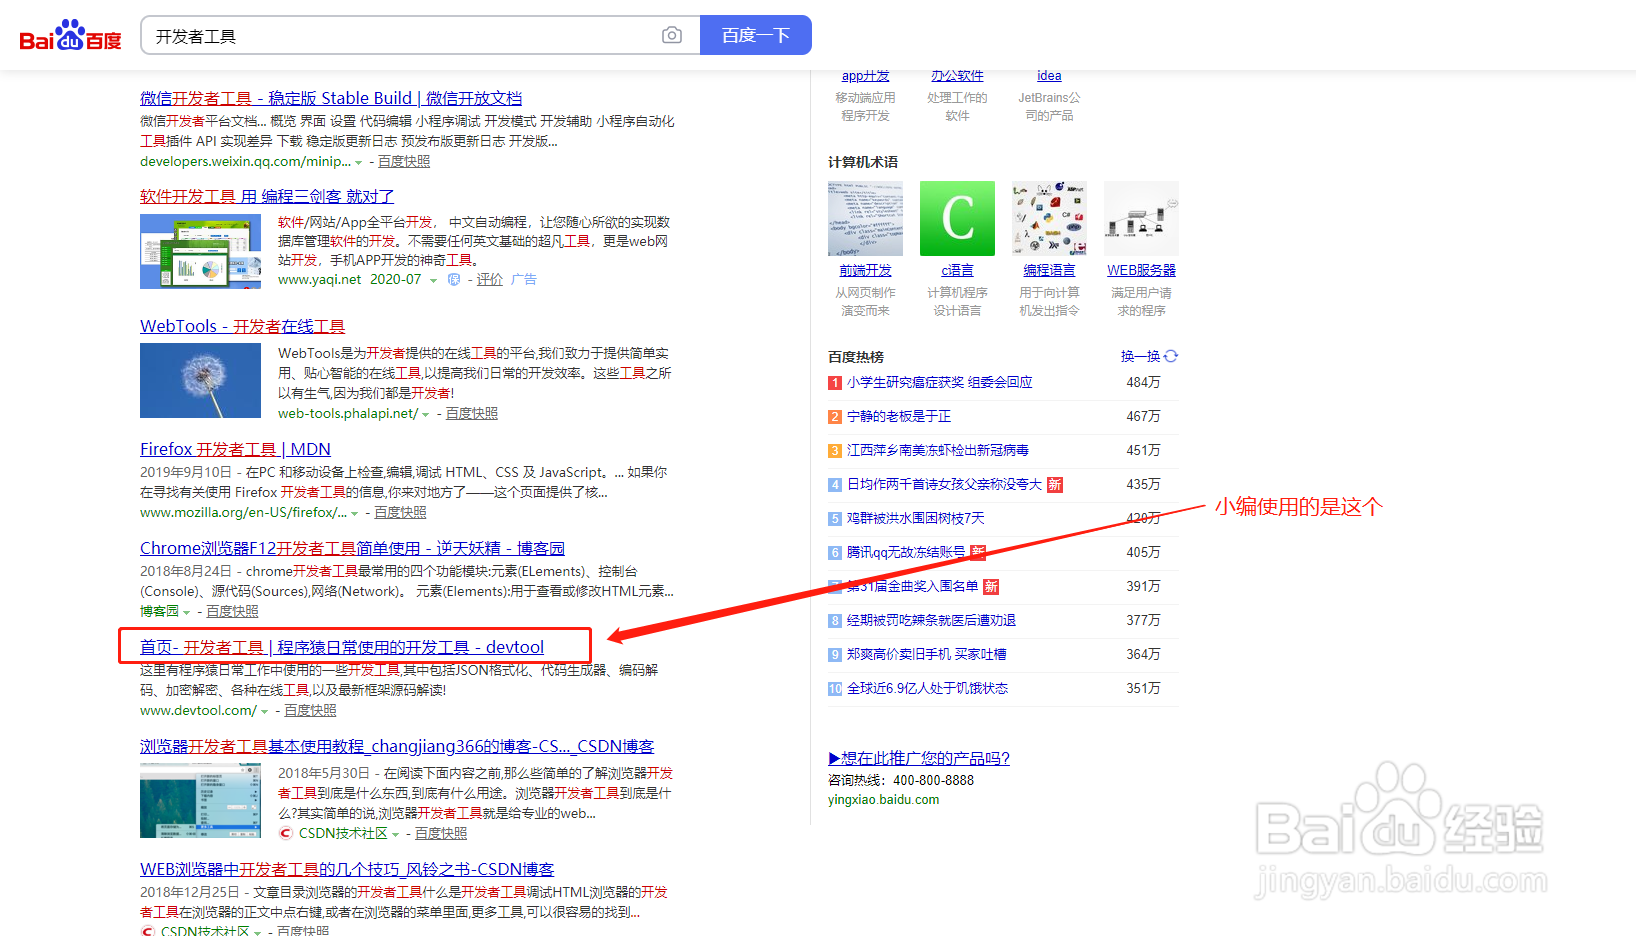Image resolution: width=1636 pixels, height=936 pixels.
Task: Expand dropdown arrow after www.mozilla.org URL
Action: 355,513
